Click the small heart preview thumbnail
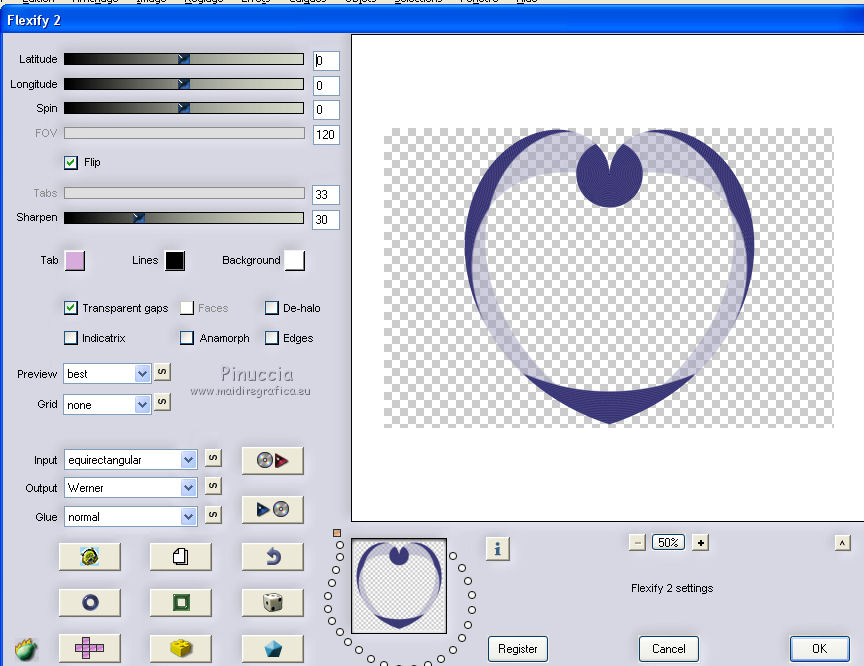This screenshot has width=864, height=666. click(x=399, y=586)
